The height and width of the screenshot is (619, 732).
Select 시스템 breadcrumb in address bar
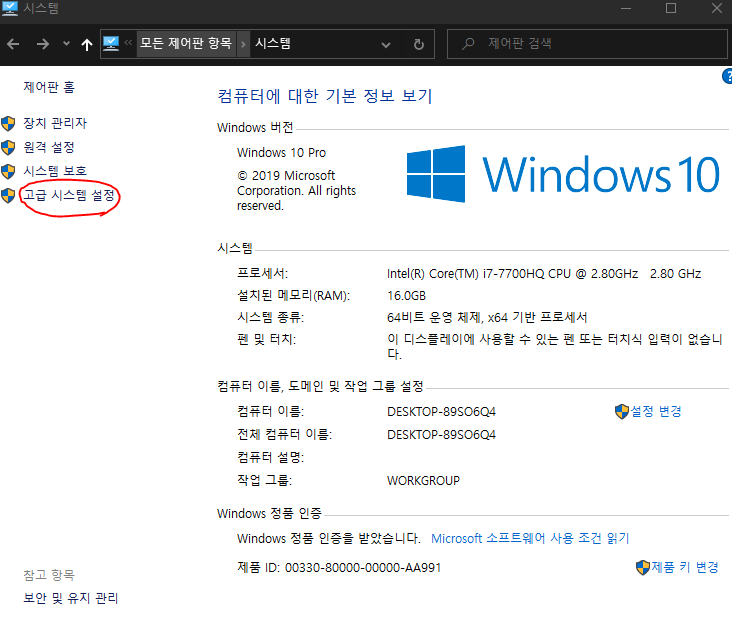point(273,43)
